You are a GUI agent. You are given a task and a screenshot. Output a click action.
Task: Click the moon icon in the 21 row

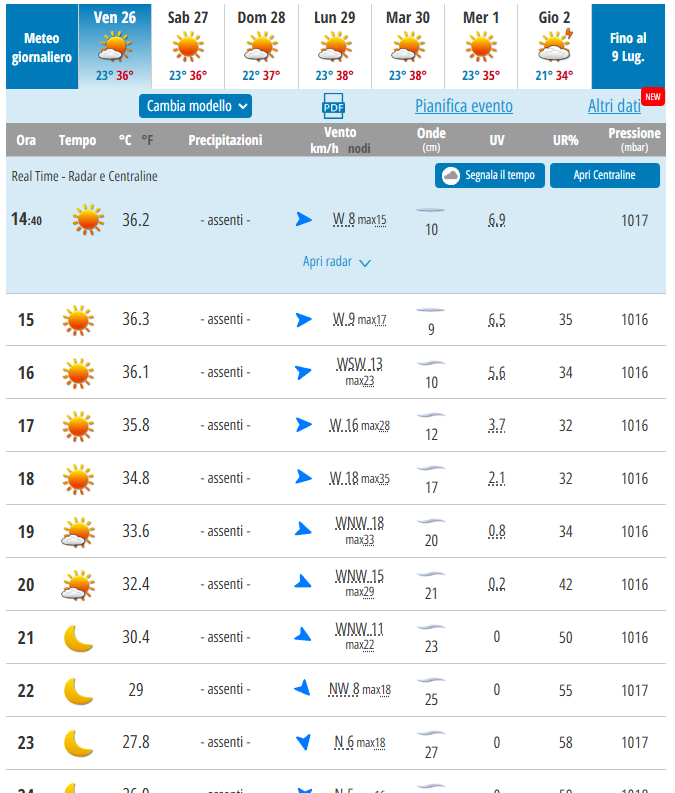coord(78,638)
